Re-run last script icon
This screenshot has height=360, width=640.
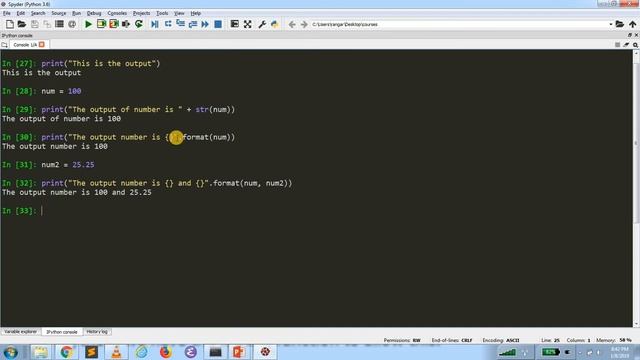139,24
